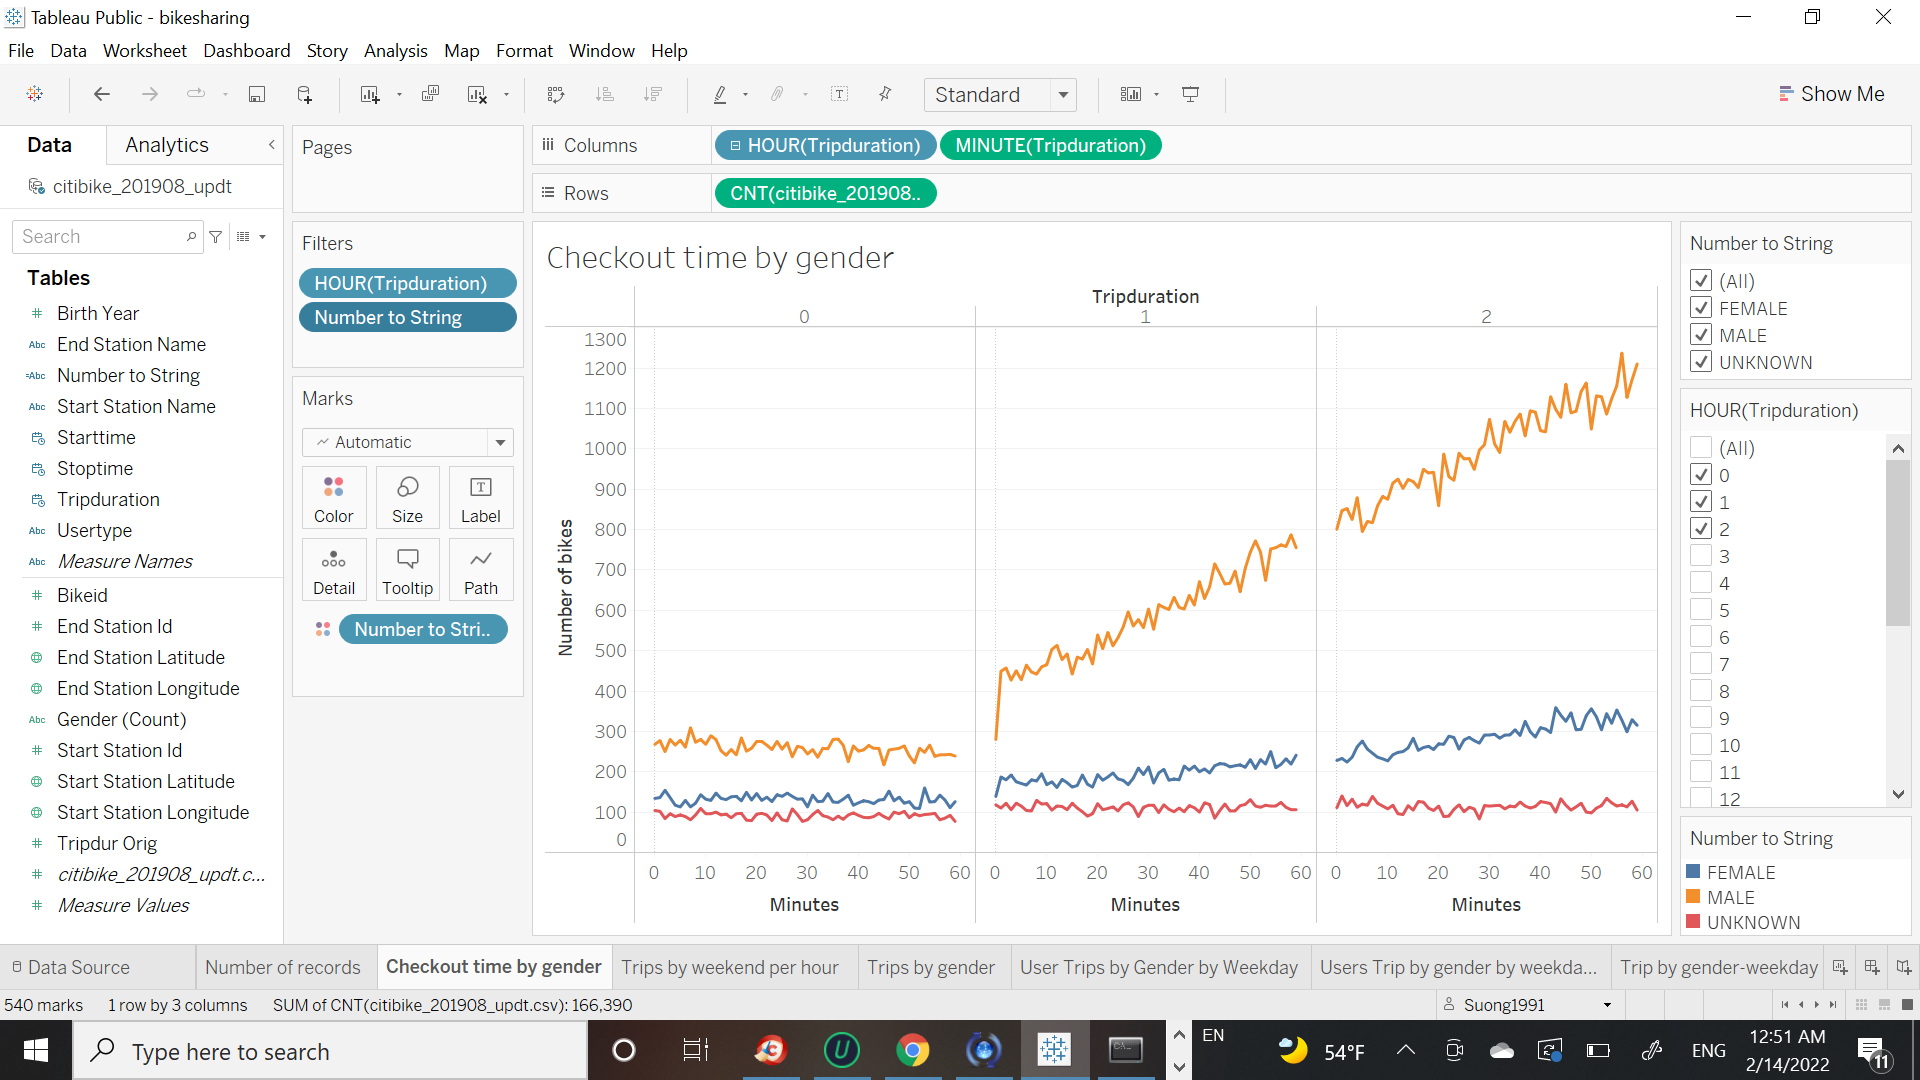This screenshot has width=1920, height=1080.
Task: Switch to Trips by gender sheet tab
Action: (x=930, y=967)
